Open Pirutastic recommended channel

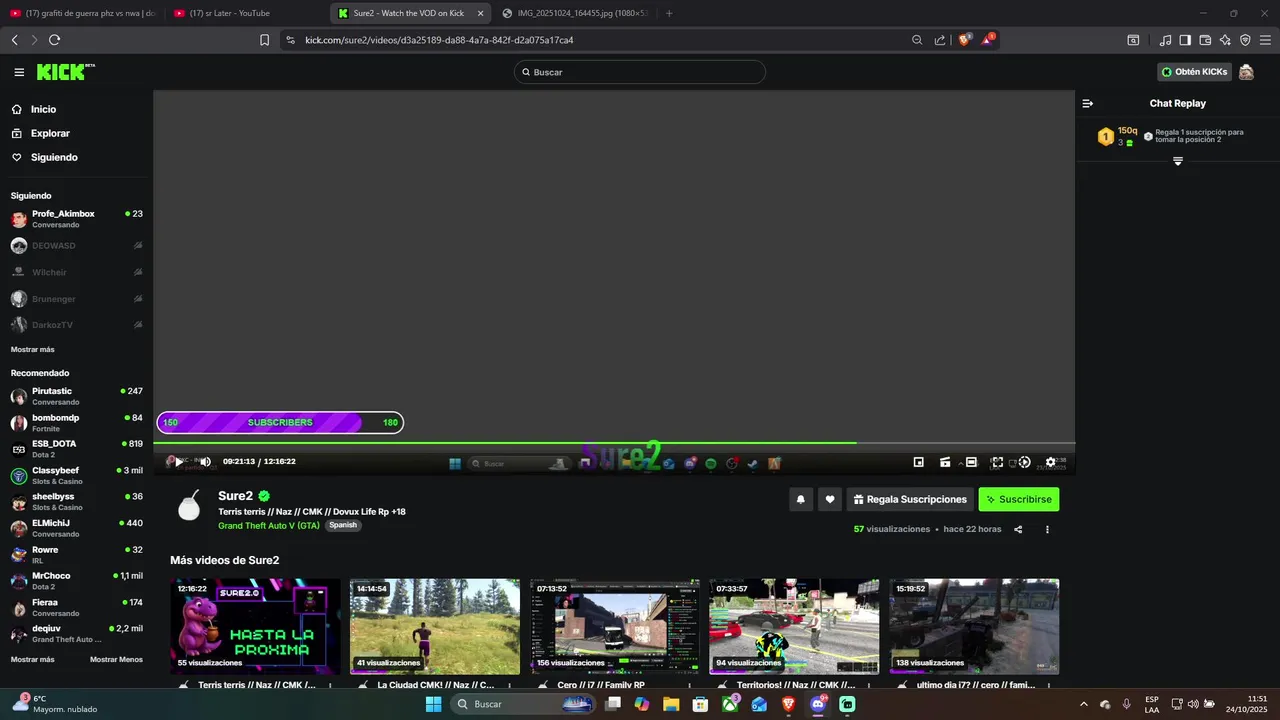(77, 396)
